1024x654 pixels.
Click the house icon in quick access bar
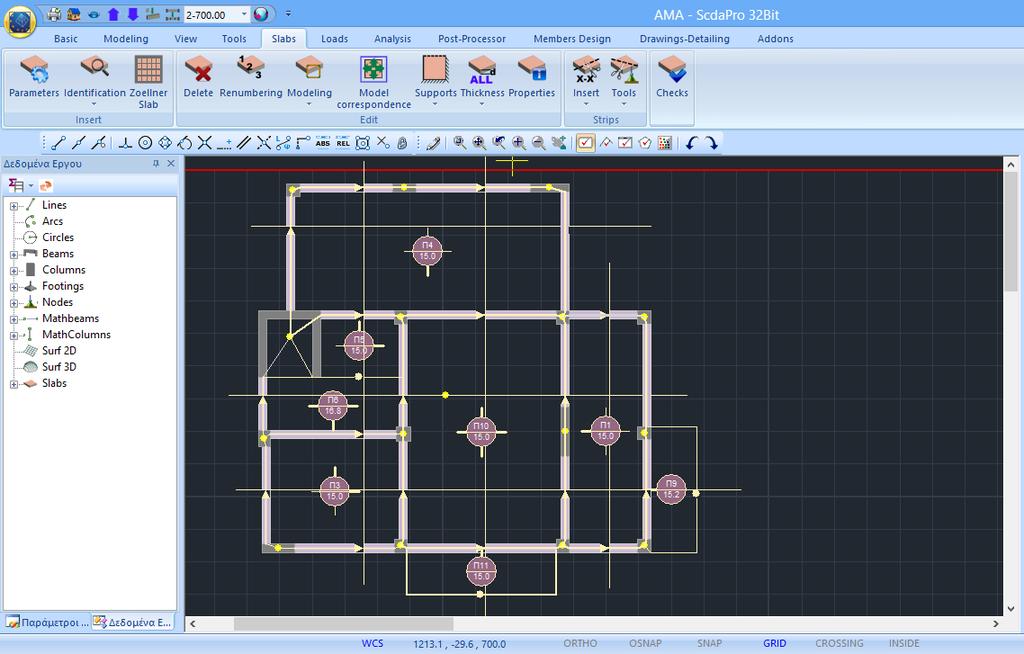click(74, 14)
